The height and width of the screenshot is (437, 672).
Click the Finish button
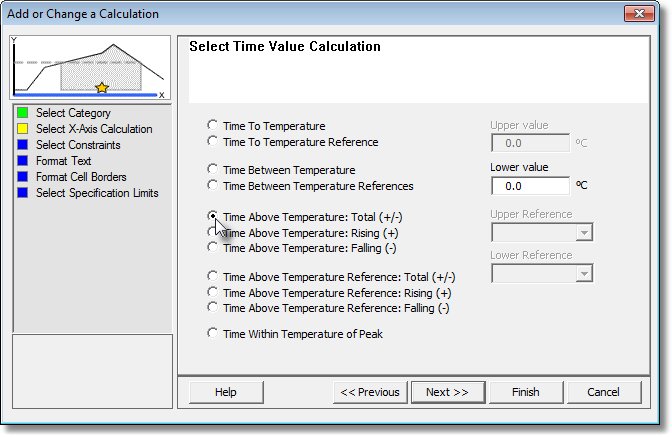click(x=526, y=392)
